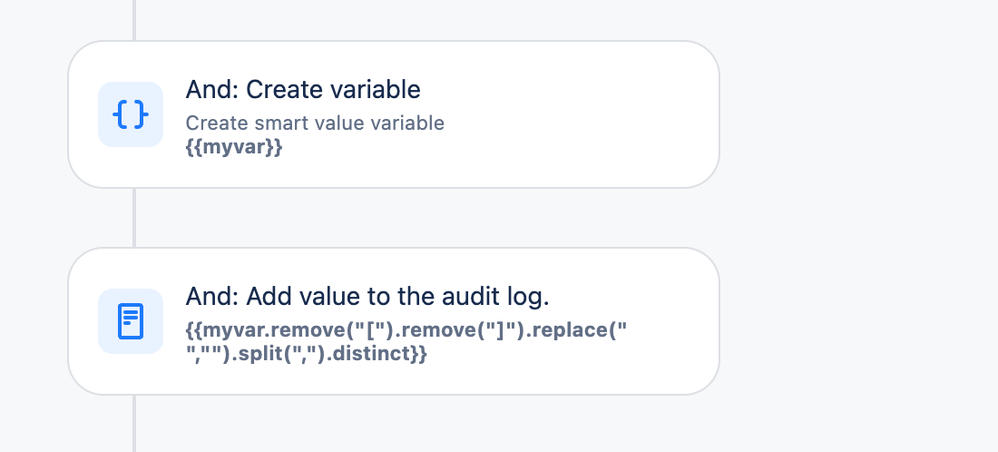The image size is (998, 452).
Task: Click the .split(",").distinct}} expression line
Action: point(307,353)
